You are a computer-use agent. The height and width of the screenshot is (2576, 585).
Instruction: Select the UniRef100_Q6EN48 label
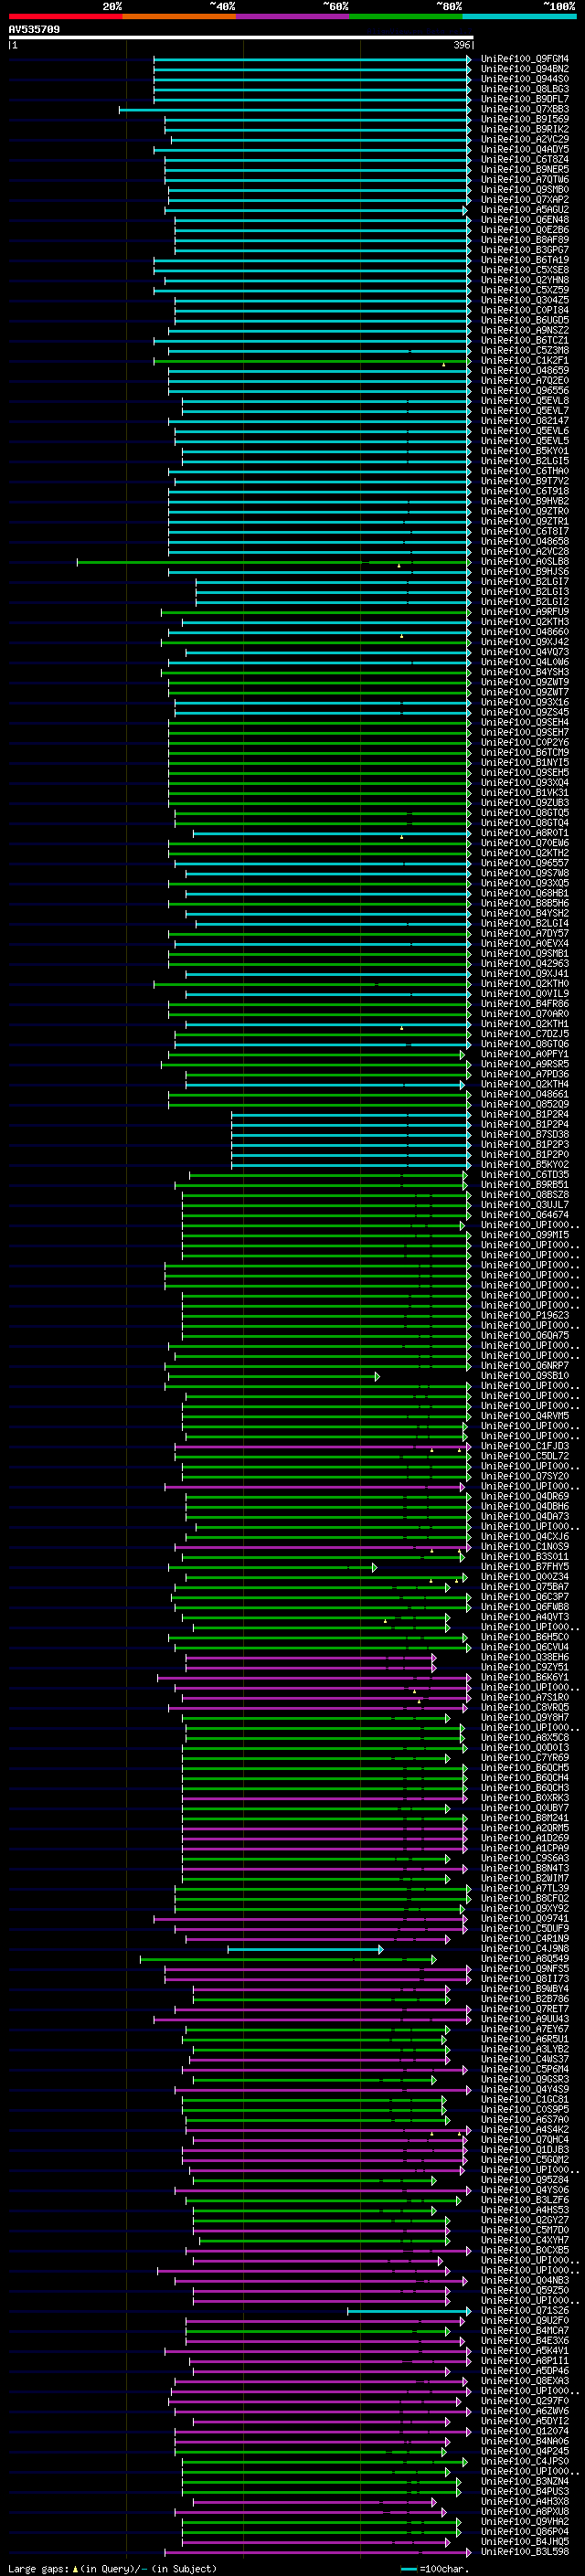point(524,220)
